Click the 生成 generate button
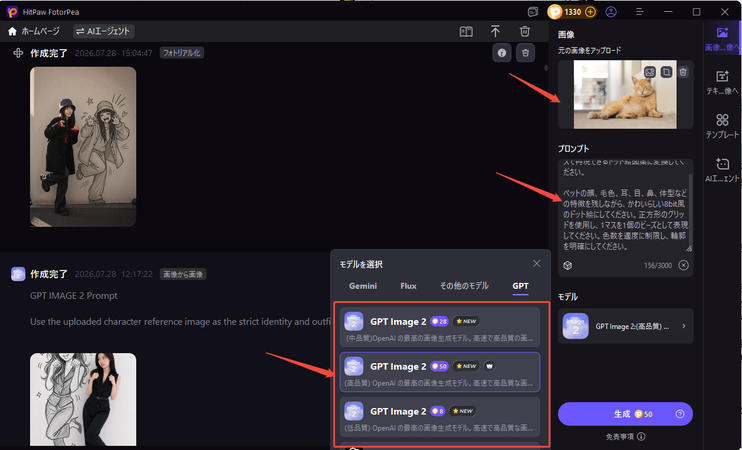Screen dimensions: 742x450 [x=625, y=414]
